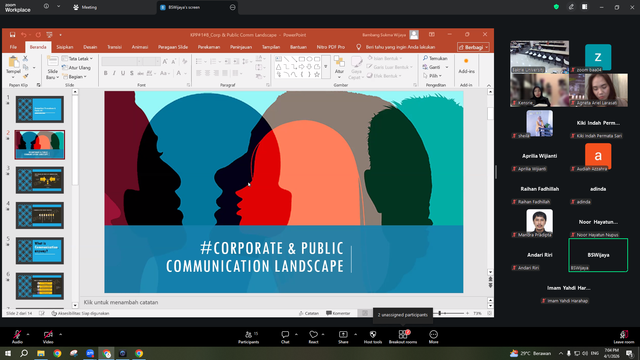Screen dimensions: 640x360
Task: Open File Explorer from the taskbar
Action: (x=41, y=353)
